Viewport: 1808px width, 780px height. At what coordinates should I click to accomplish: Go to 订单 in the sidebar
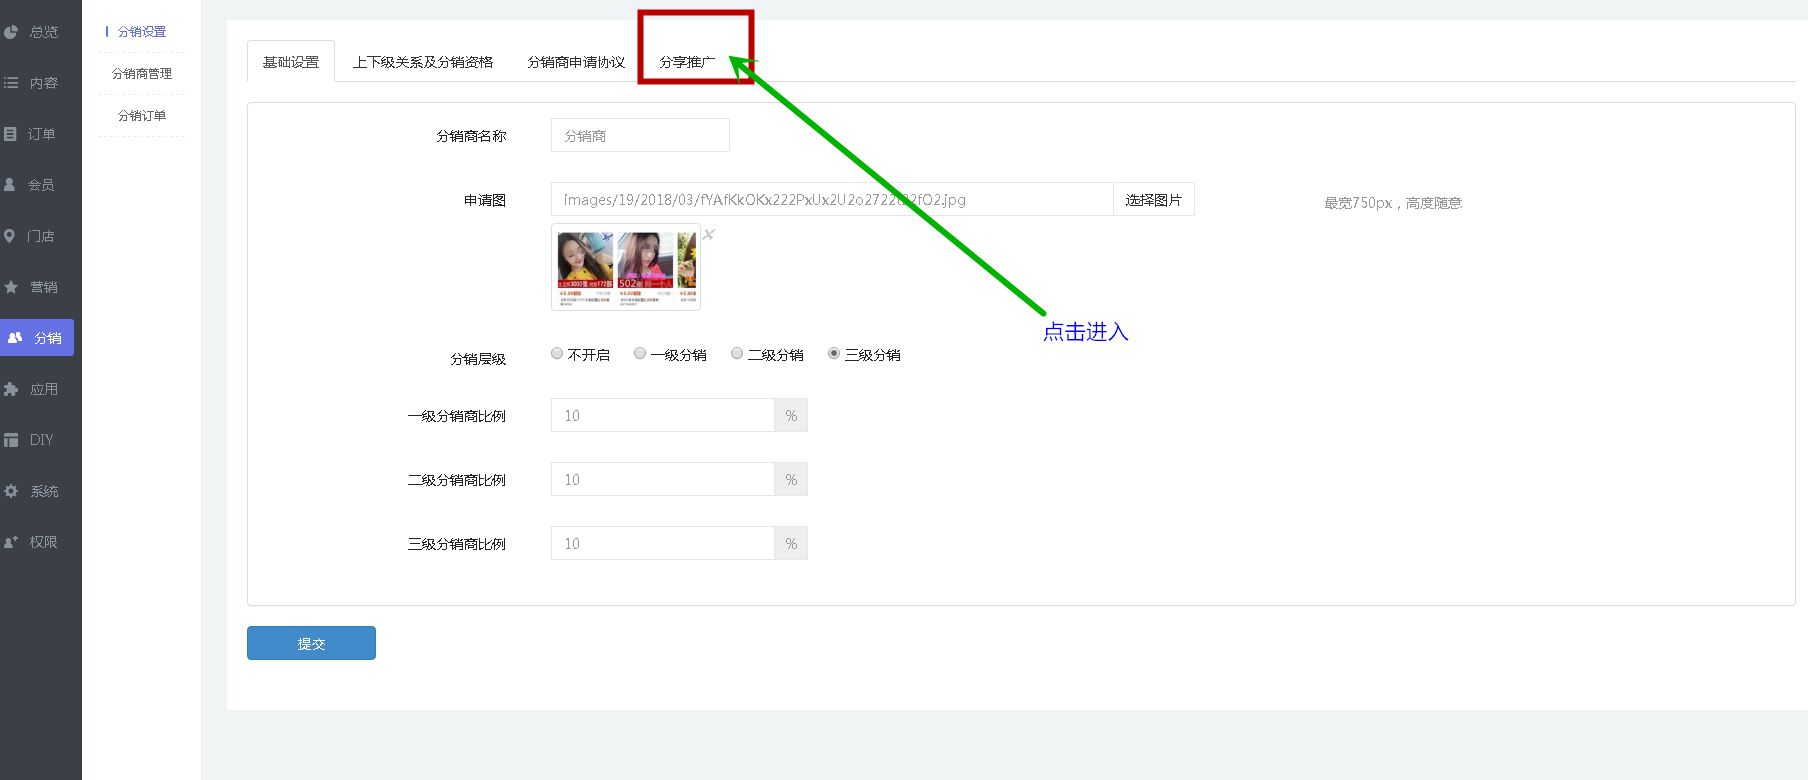click(41, 134)
